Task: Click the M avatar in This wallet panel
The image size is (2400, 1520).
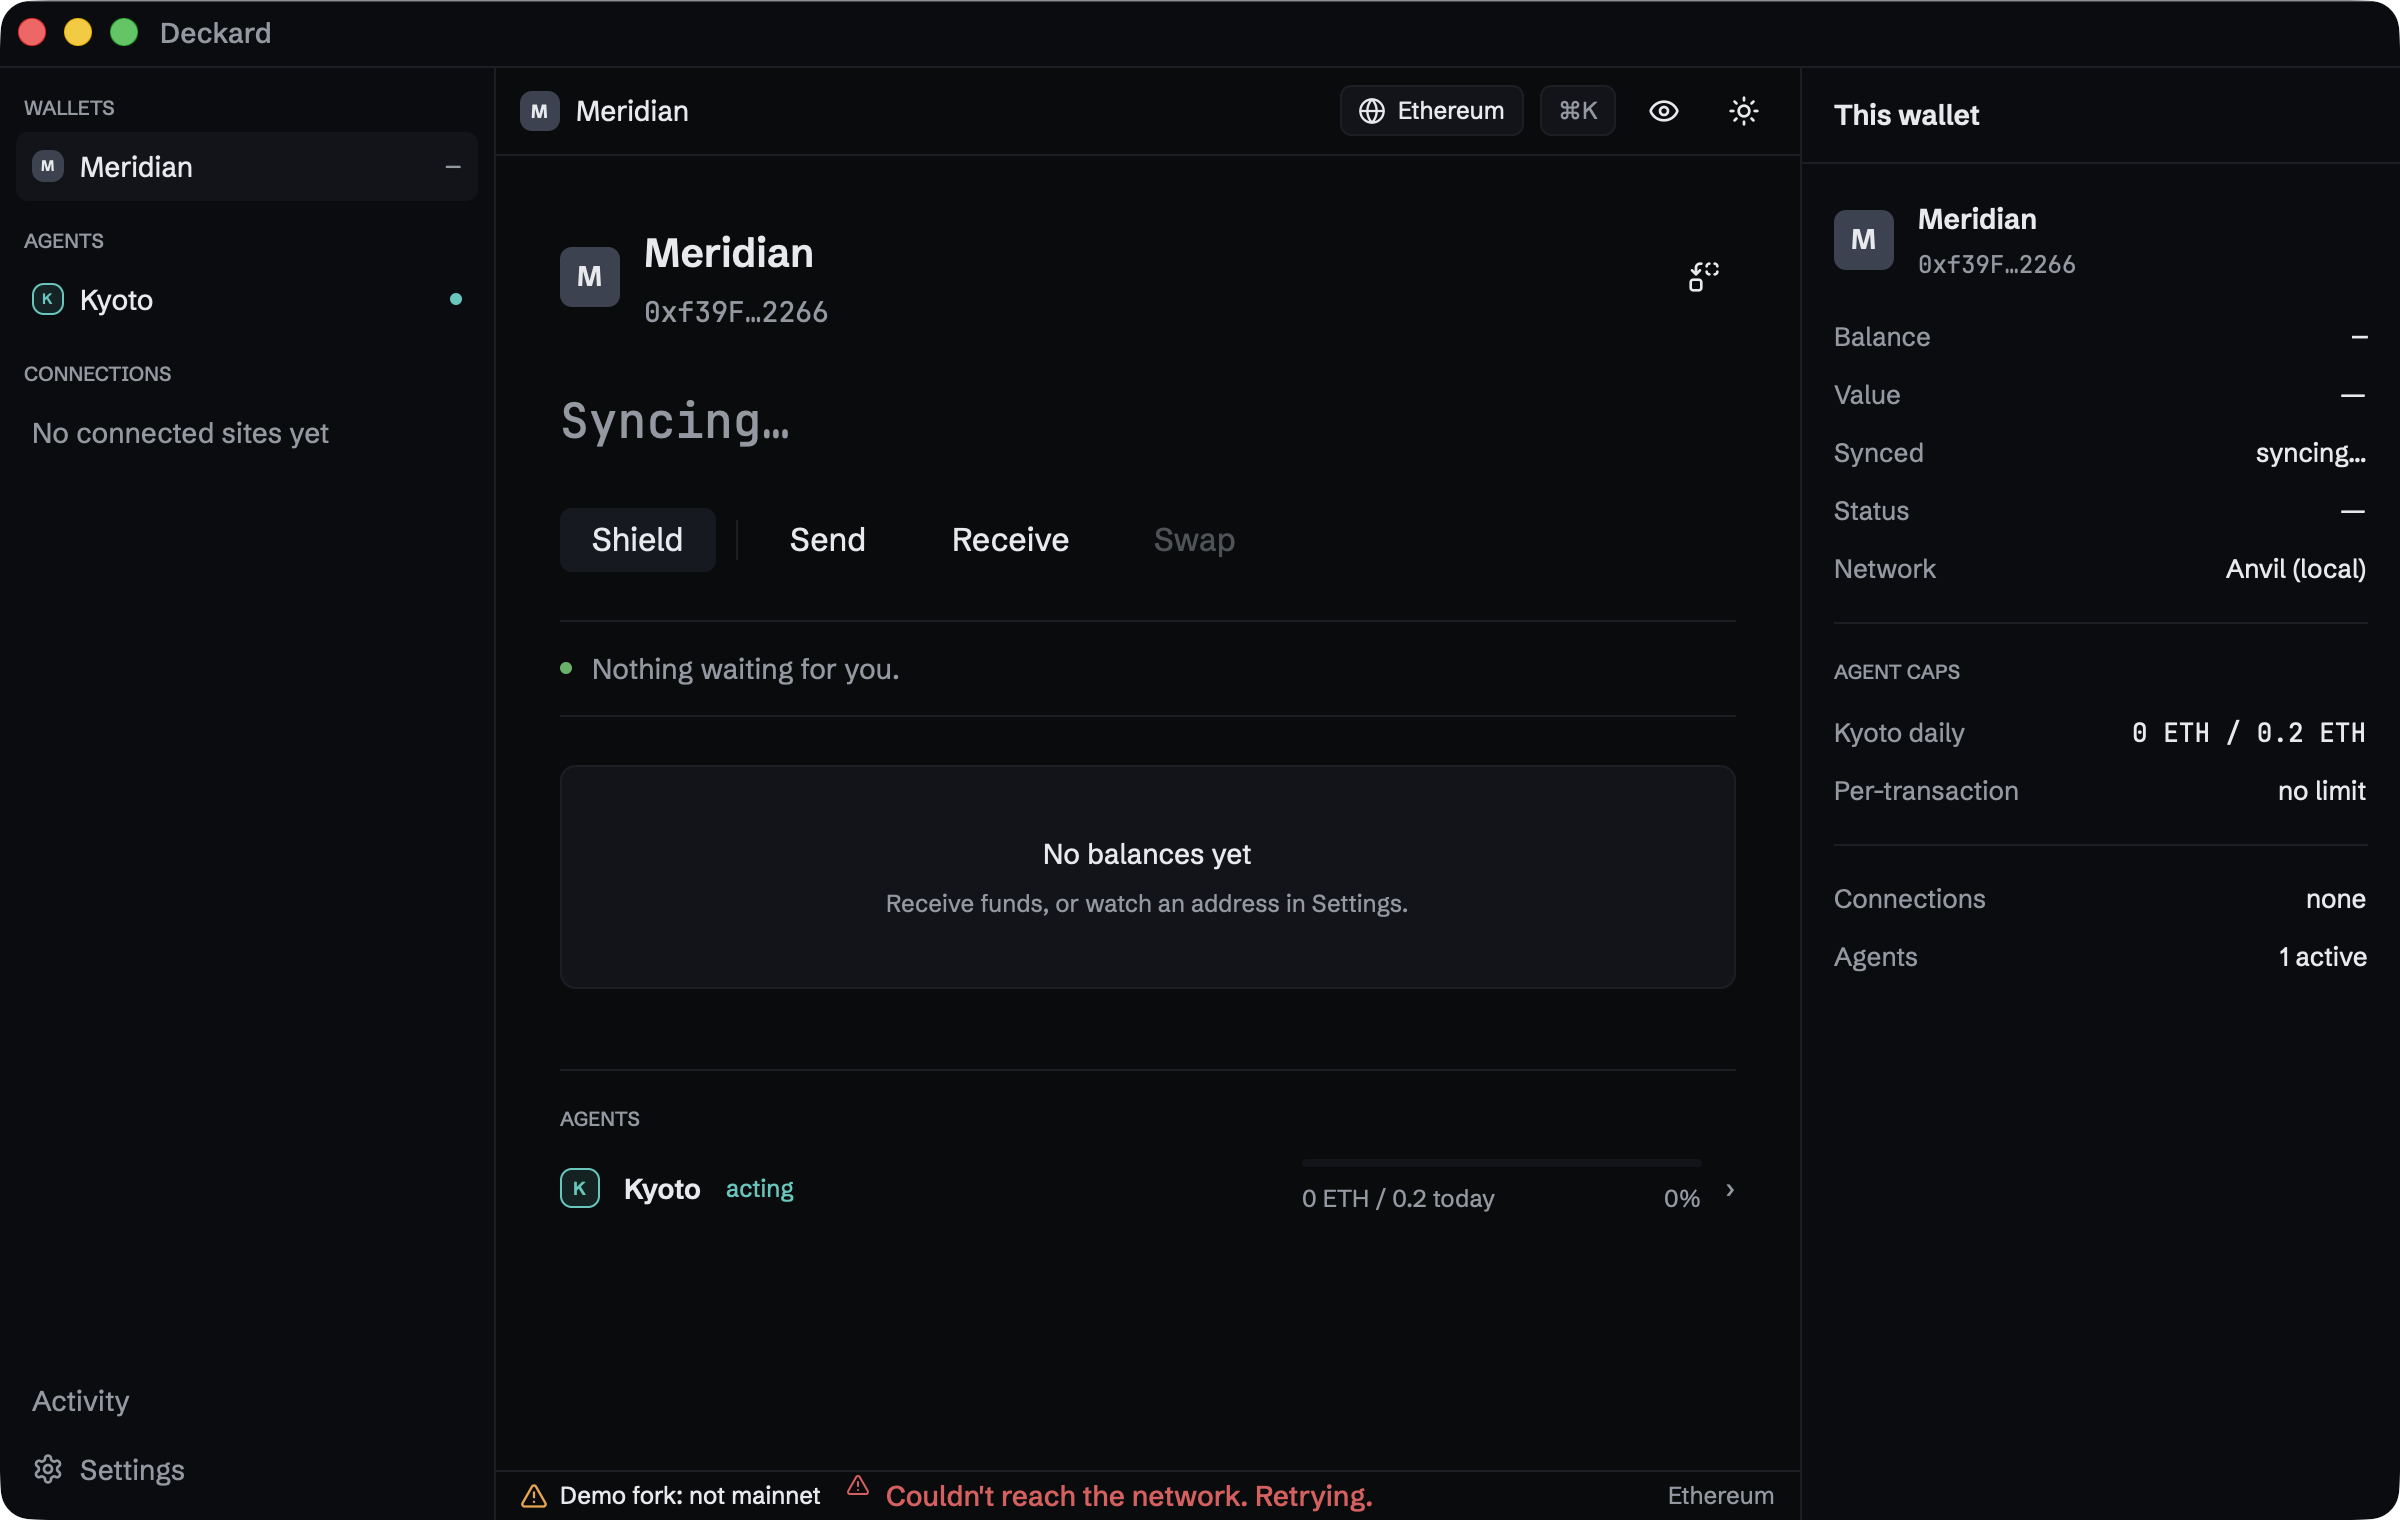Action: coord(1863,240)
